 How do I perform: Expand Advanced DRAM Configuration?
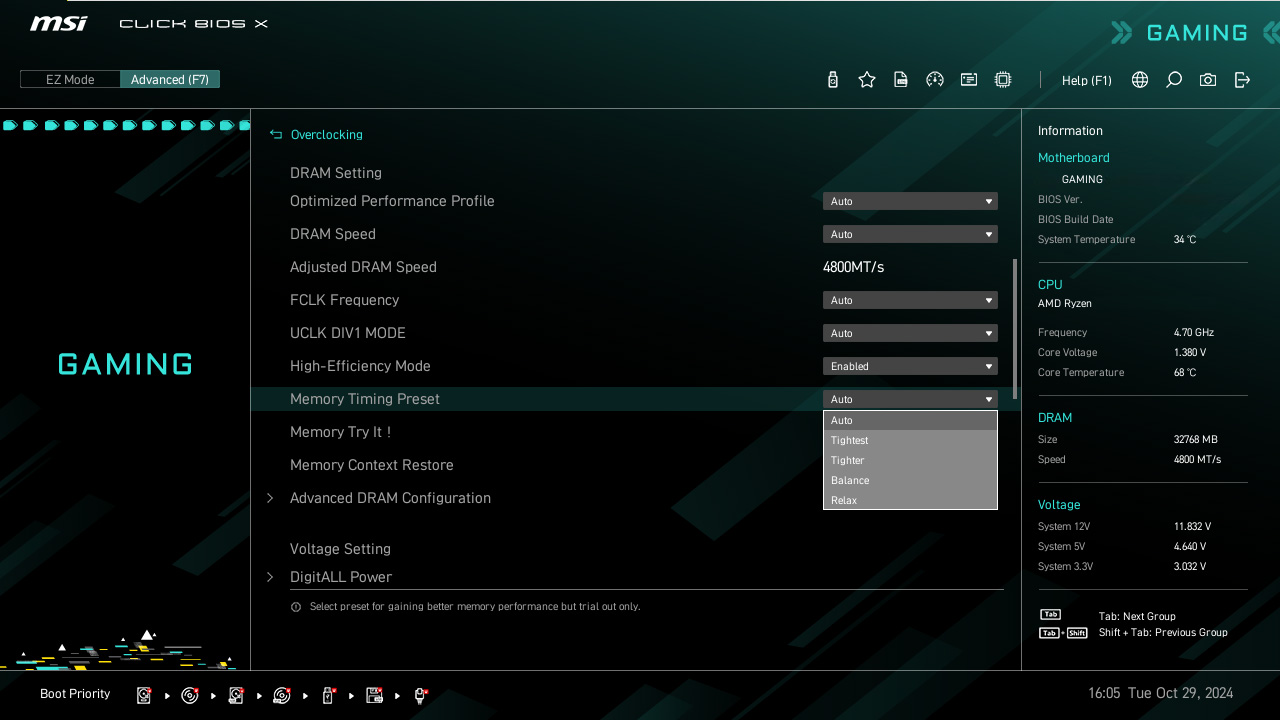(390, 497)
